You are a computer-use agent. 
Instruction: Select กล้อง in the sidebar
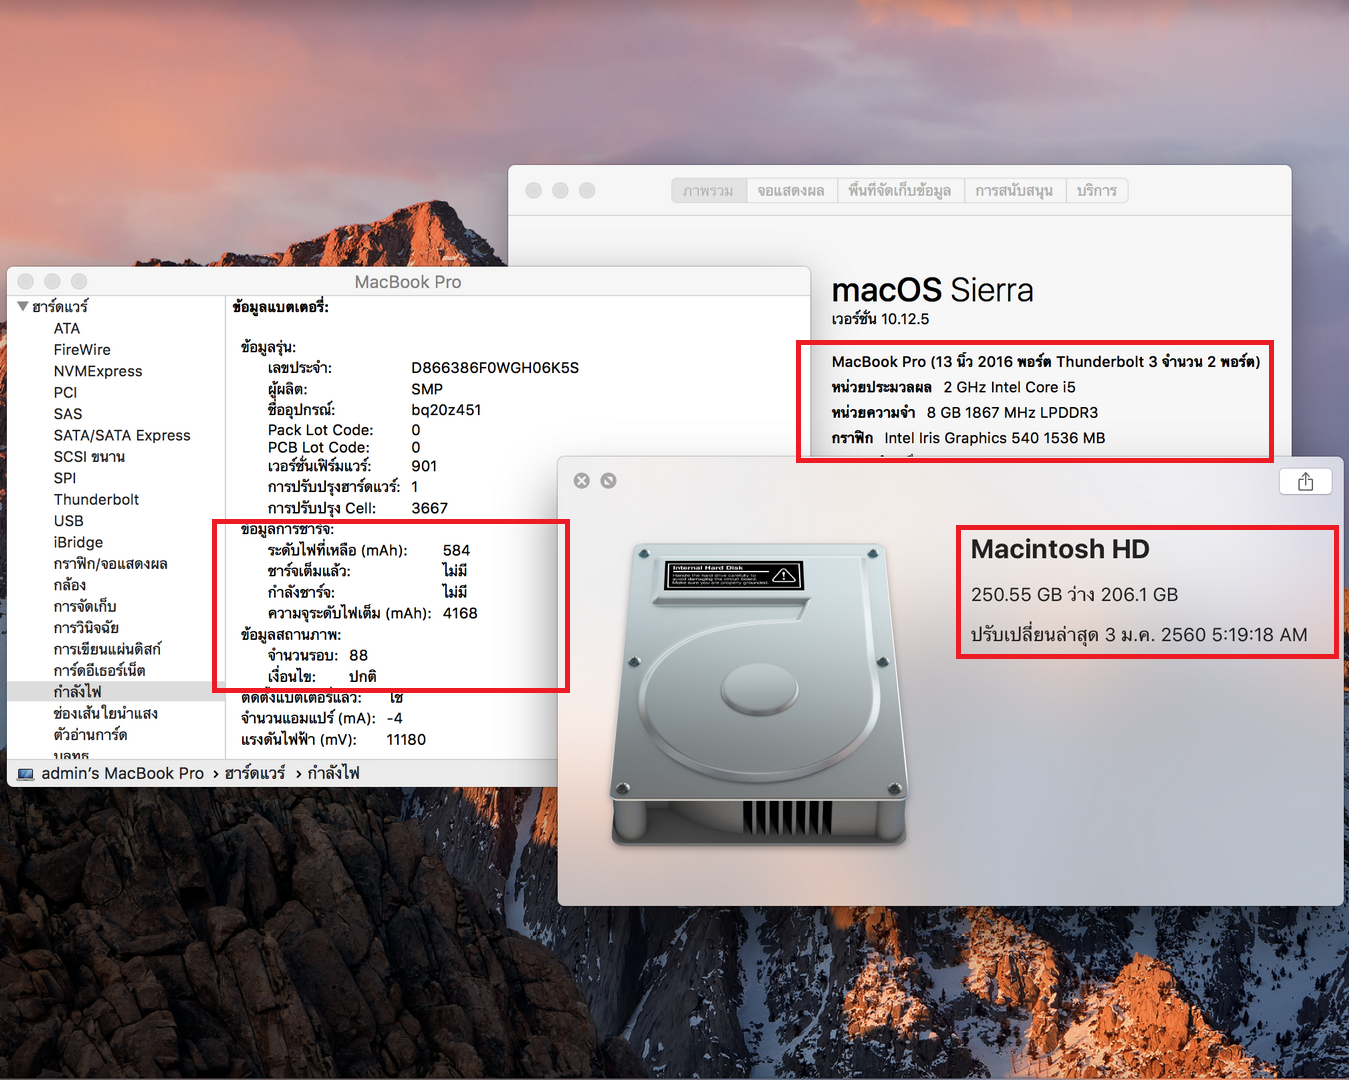coord(70,585)
